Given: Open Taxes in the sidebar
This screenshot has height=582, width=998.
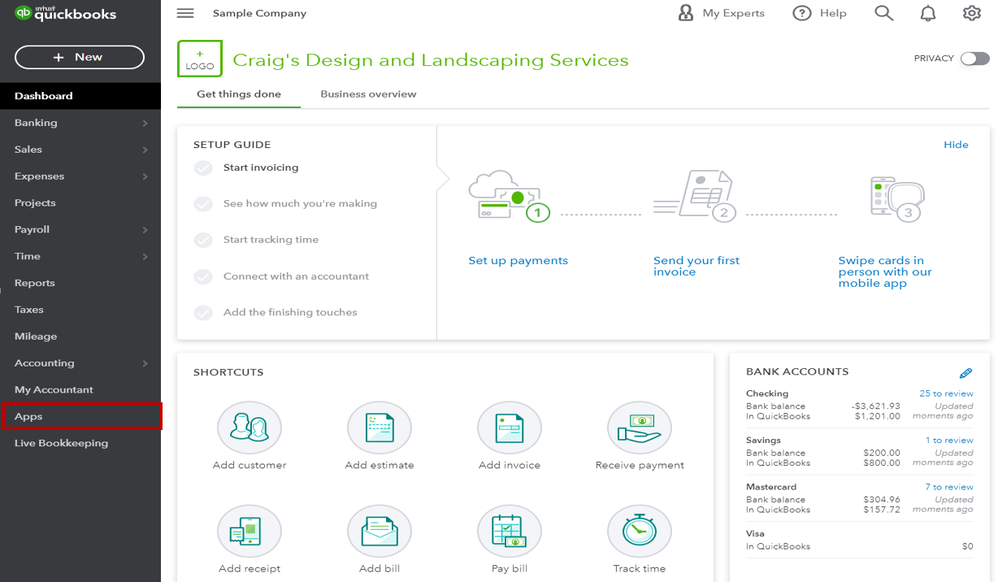Looking at the screenshot, I should [x=80, y=310].
